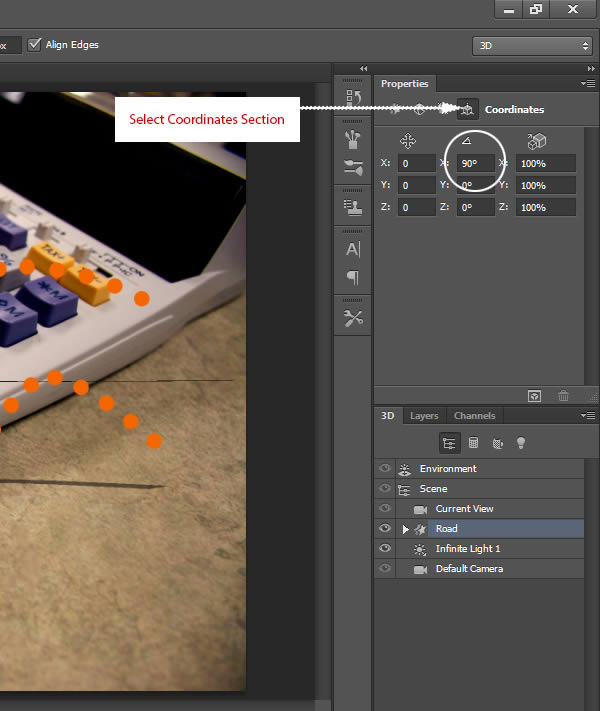Click the Z position field showing 0
The image size is (600, 711).
[x=416, y=207]
